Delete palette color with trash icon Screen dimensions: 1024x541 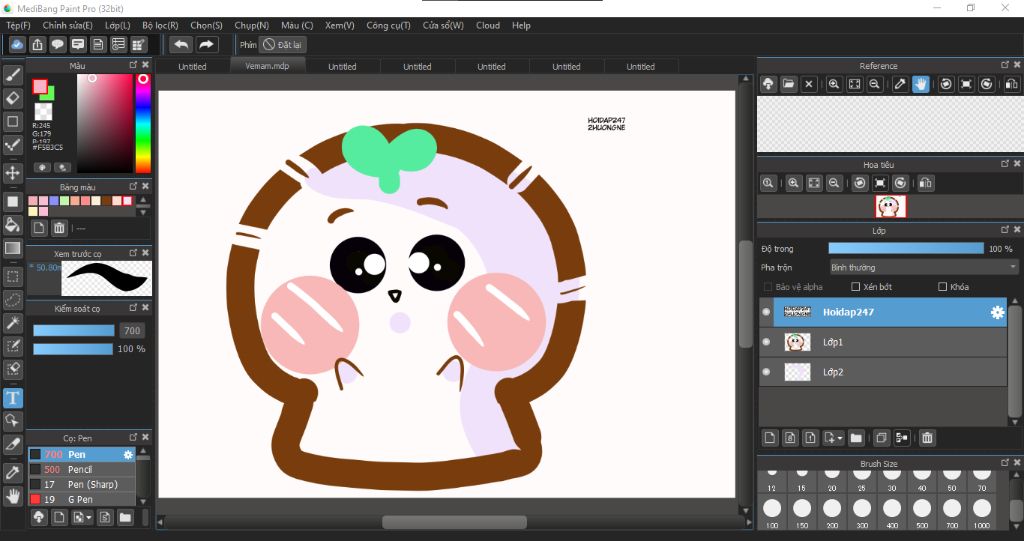59,228
